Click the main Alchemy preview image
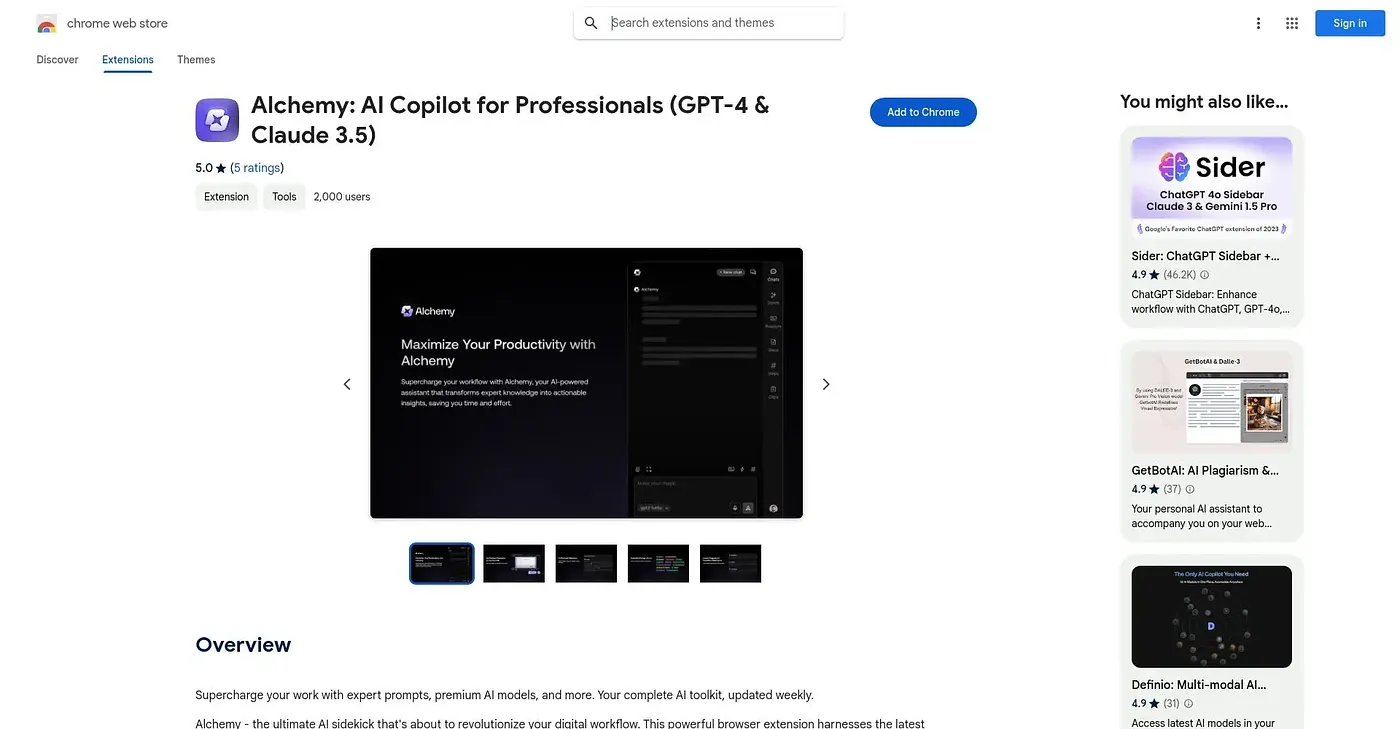The image size is (1400, 729). 586,383
